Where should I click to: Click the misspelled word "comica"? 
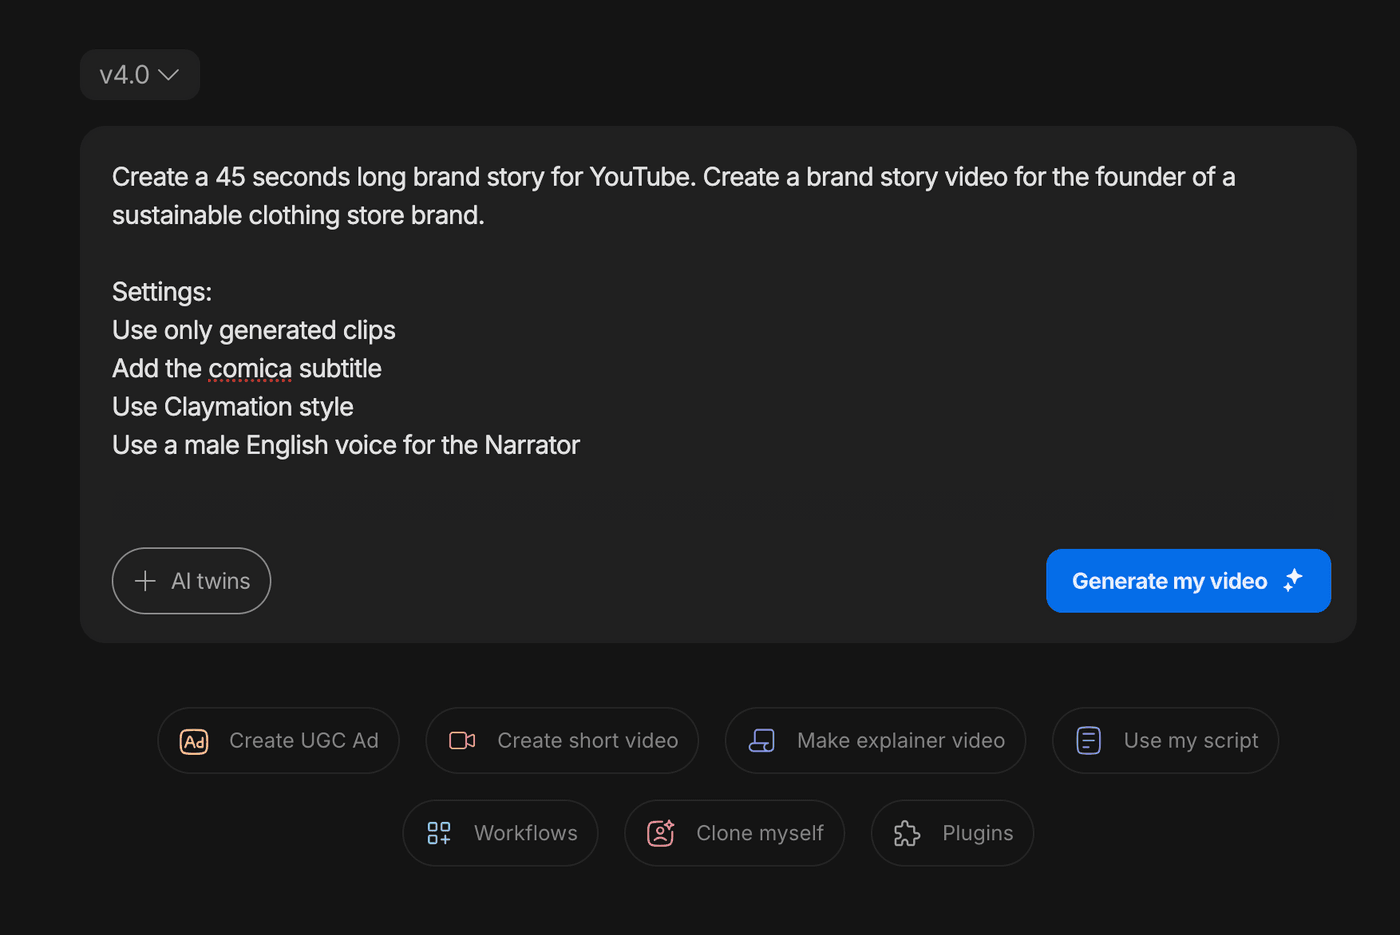pyautogui.click(x=250, y=369)
